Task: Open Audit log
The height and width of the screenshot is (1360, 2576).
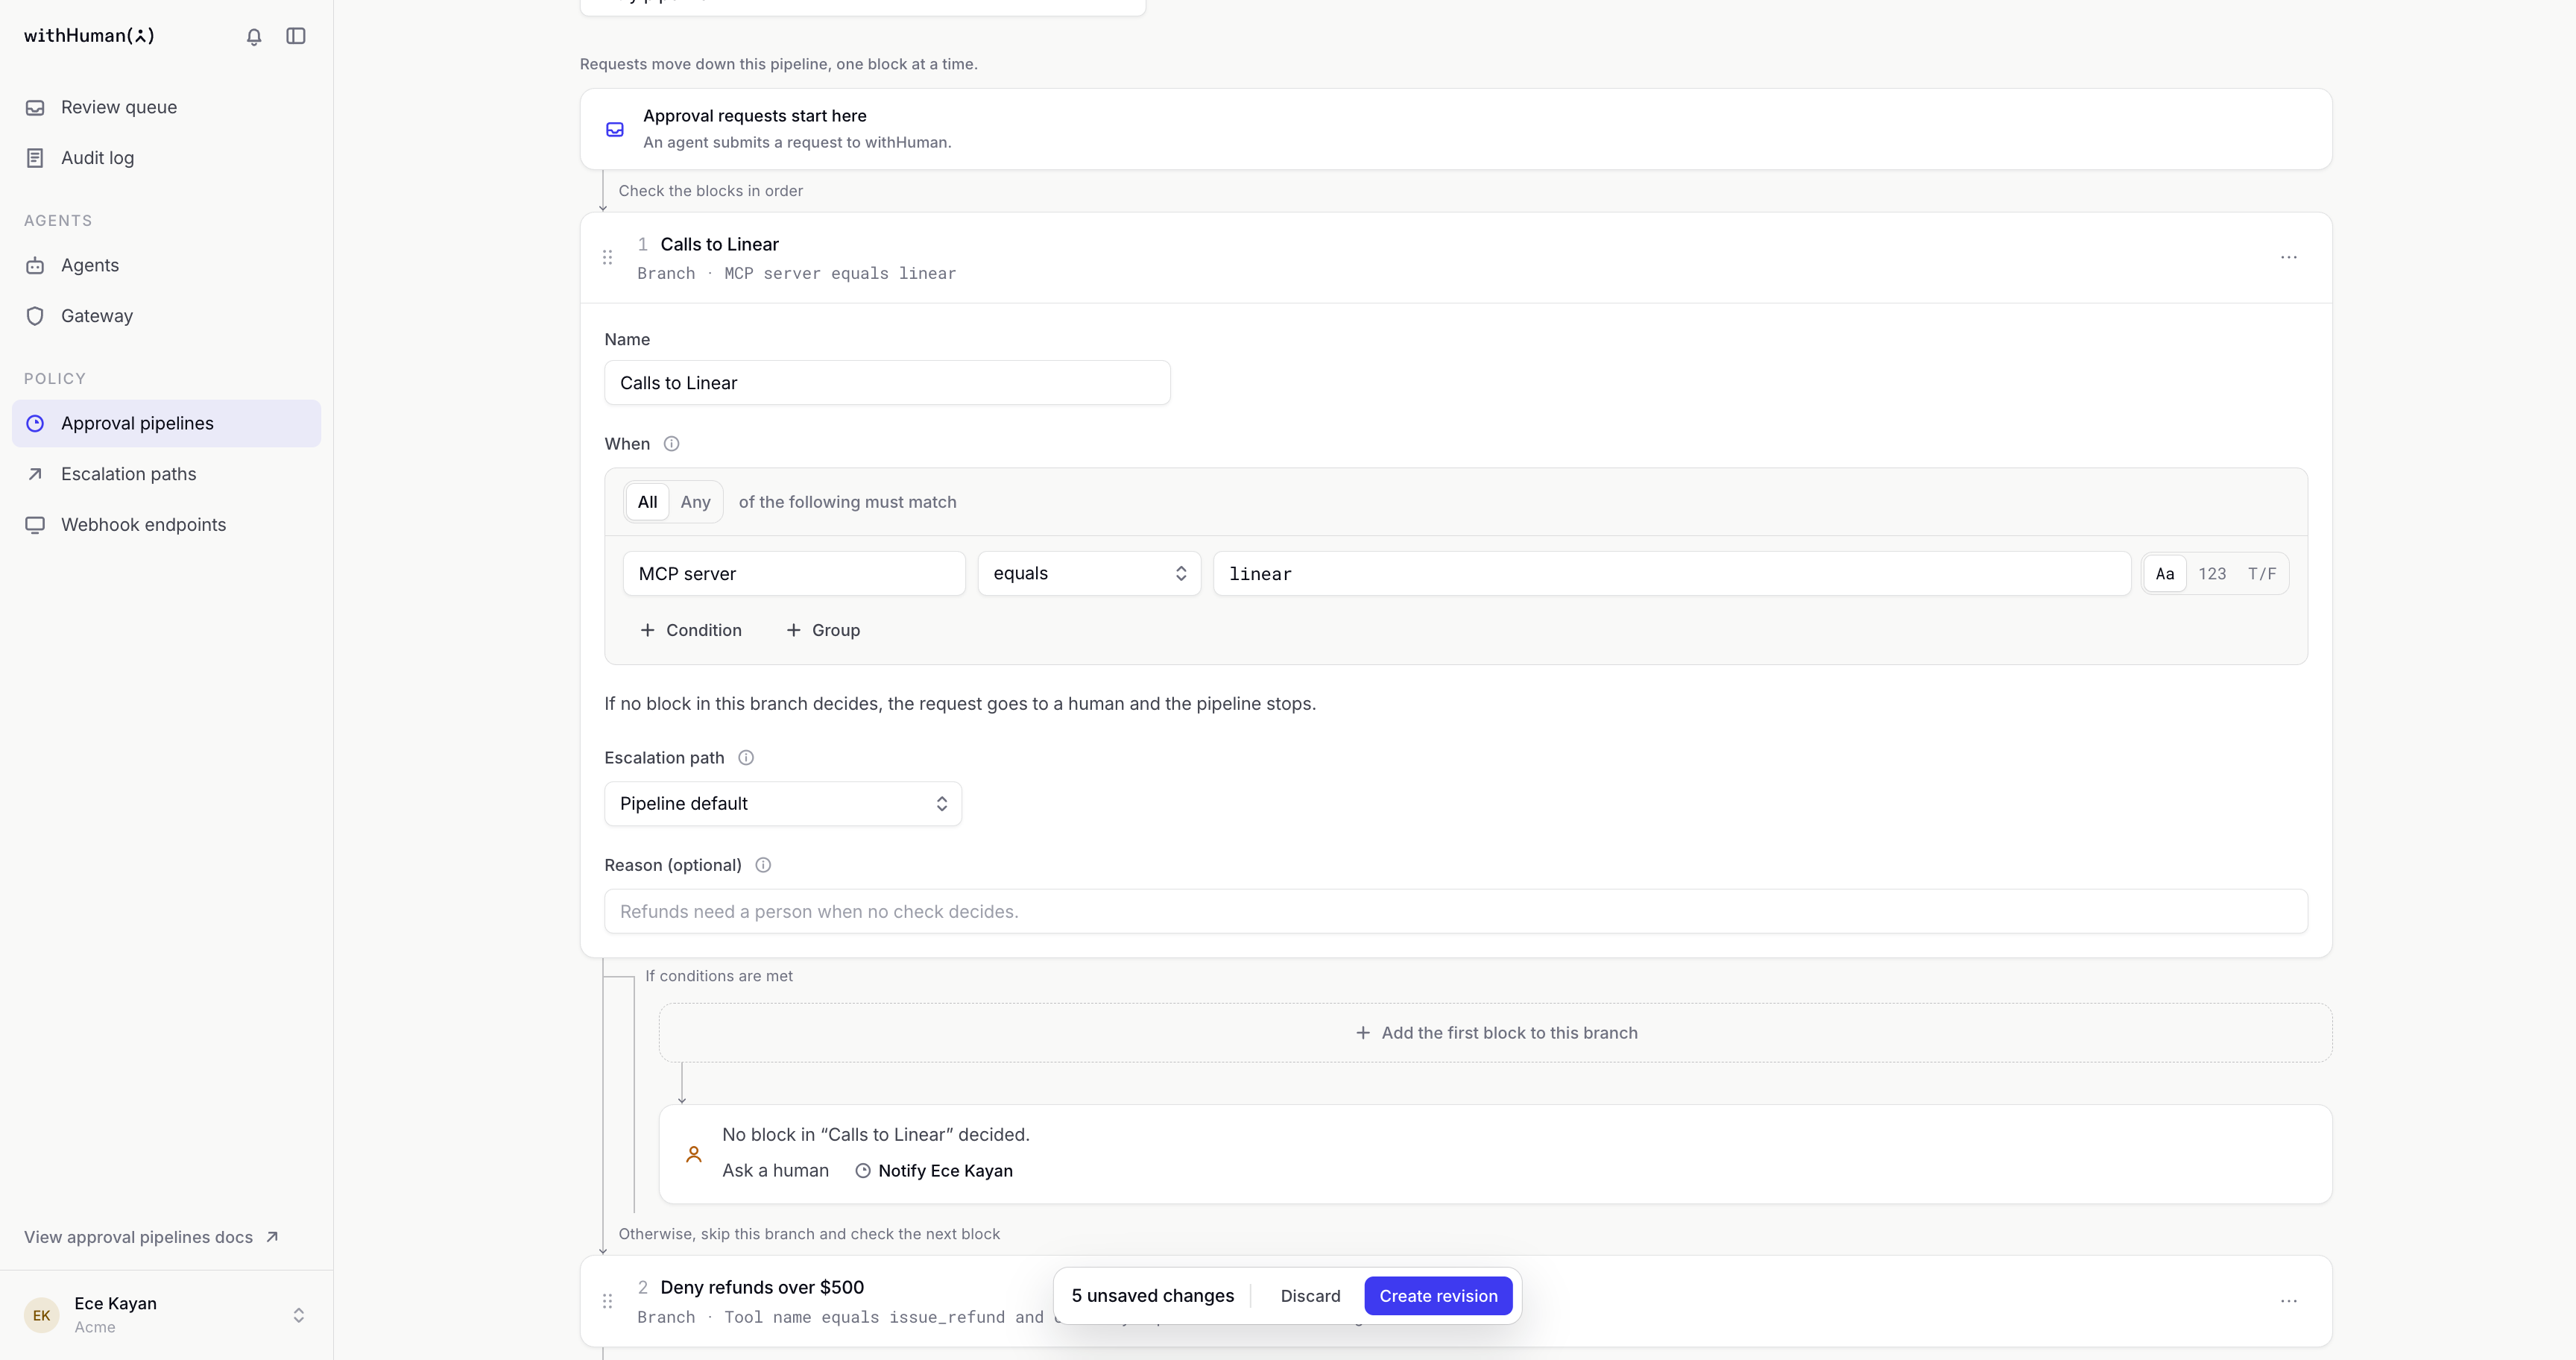Action: point(166,158)
